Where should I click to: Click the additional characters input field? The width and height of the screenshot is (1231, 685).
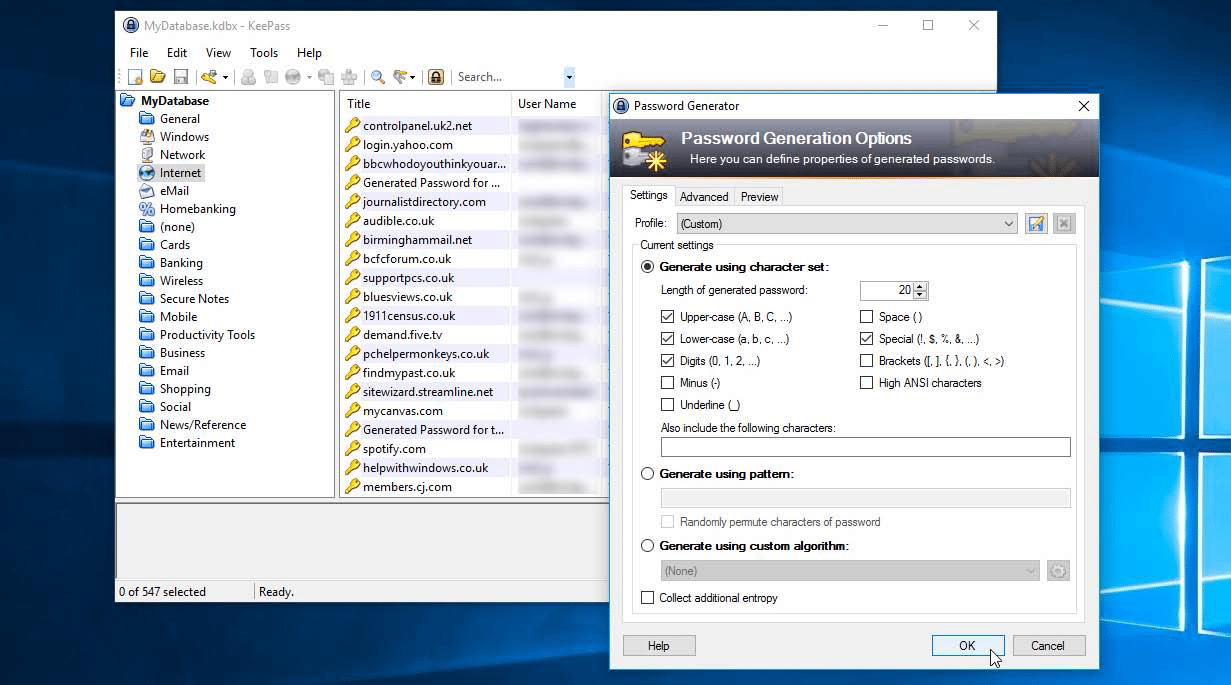865,447
